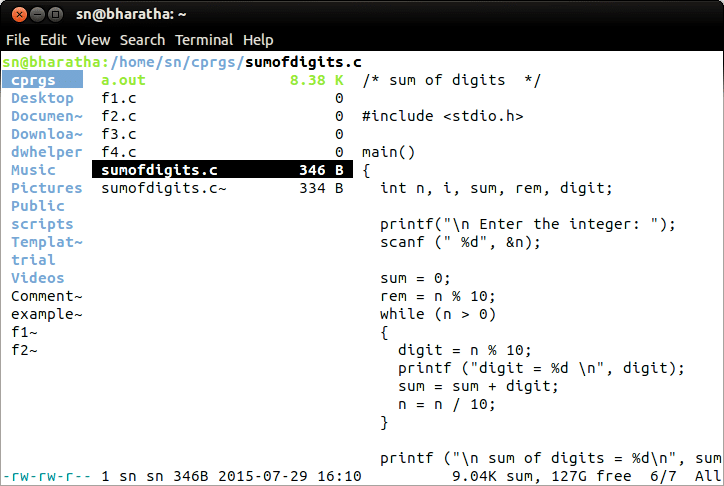The width and height of the screenshot is (724, 486).
Task: Open the Search menu
Action: [142, 40]
